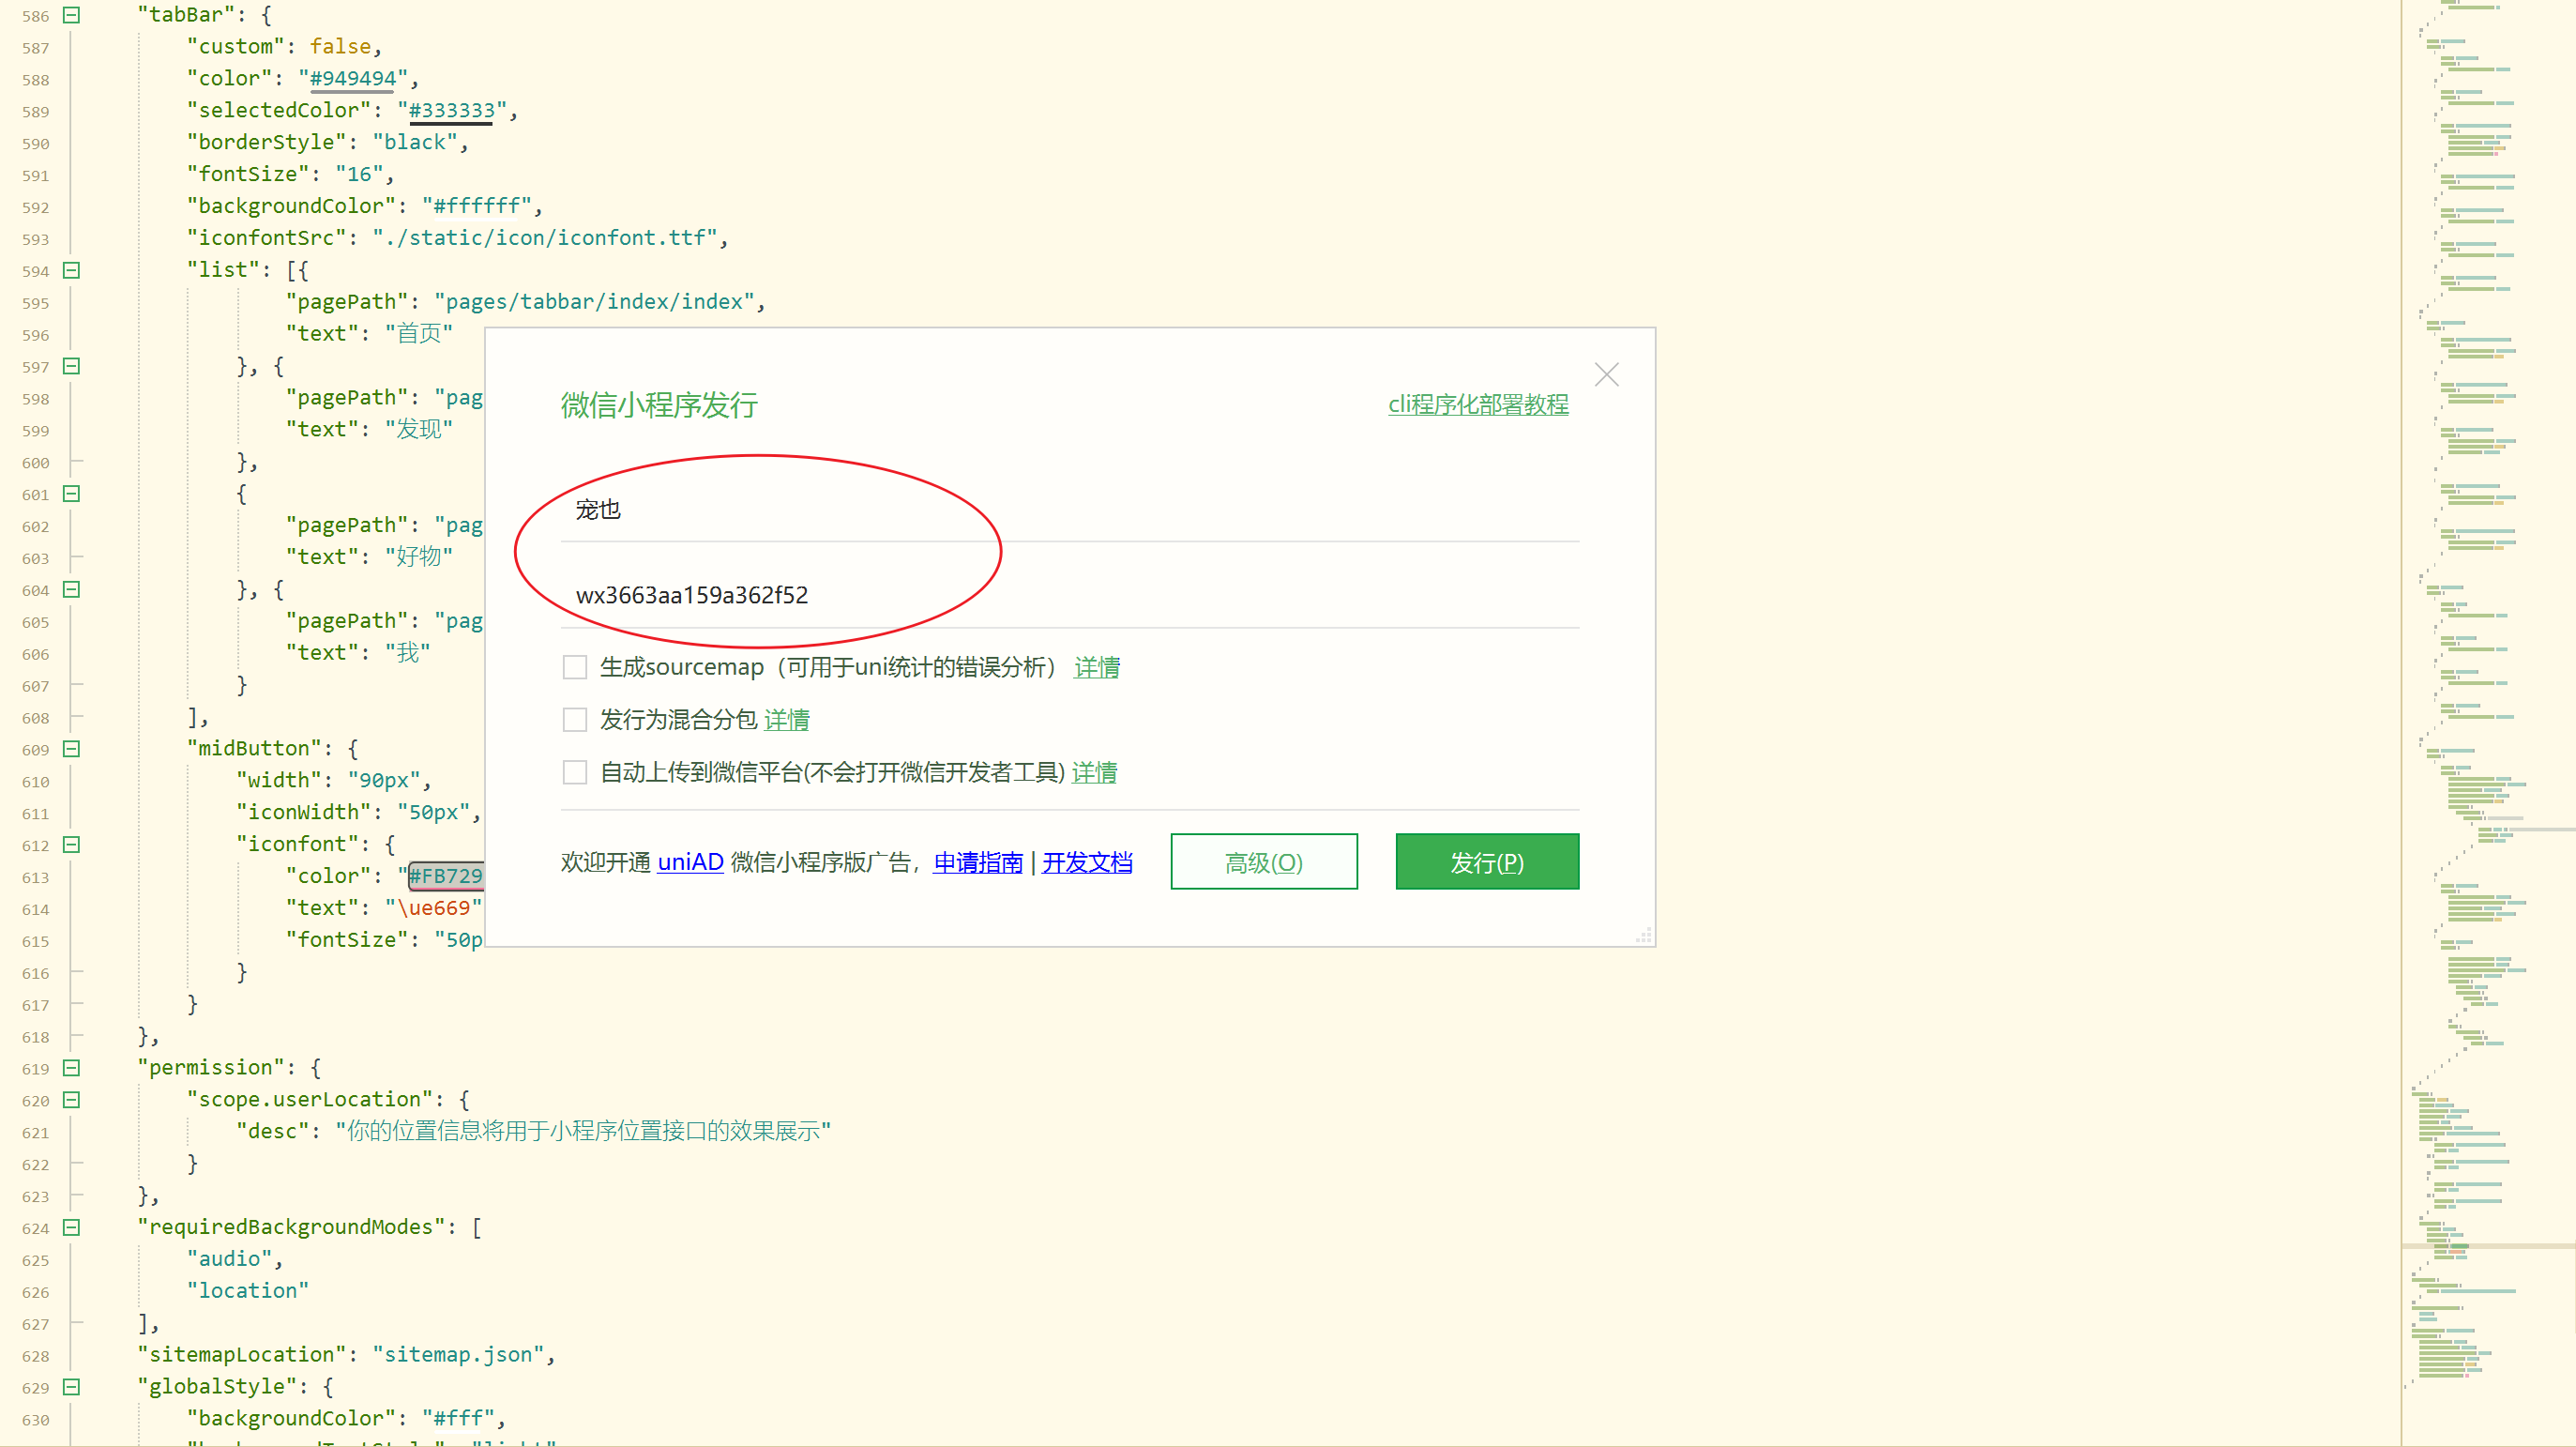Enable the generate sourcemap checkbox

(x=575, y=667)
